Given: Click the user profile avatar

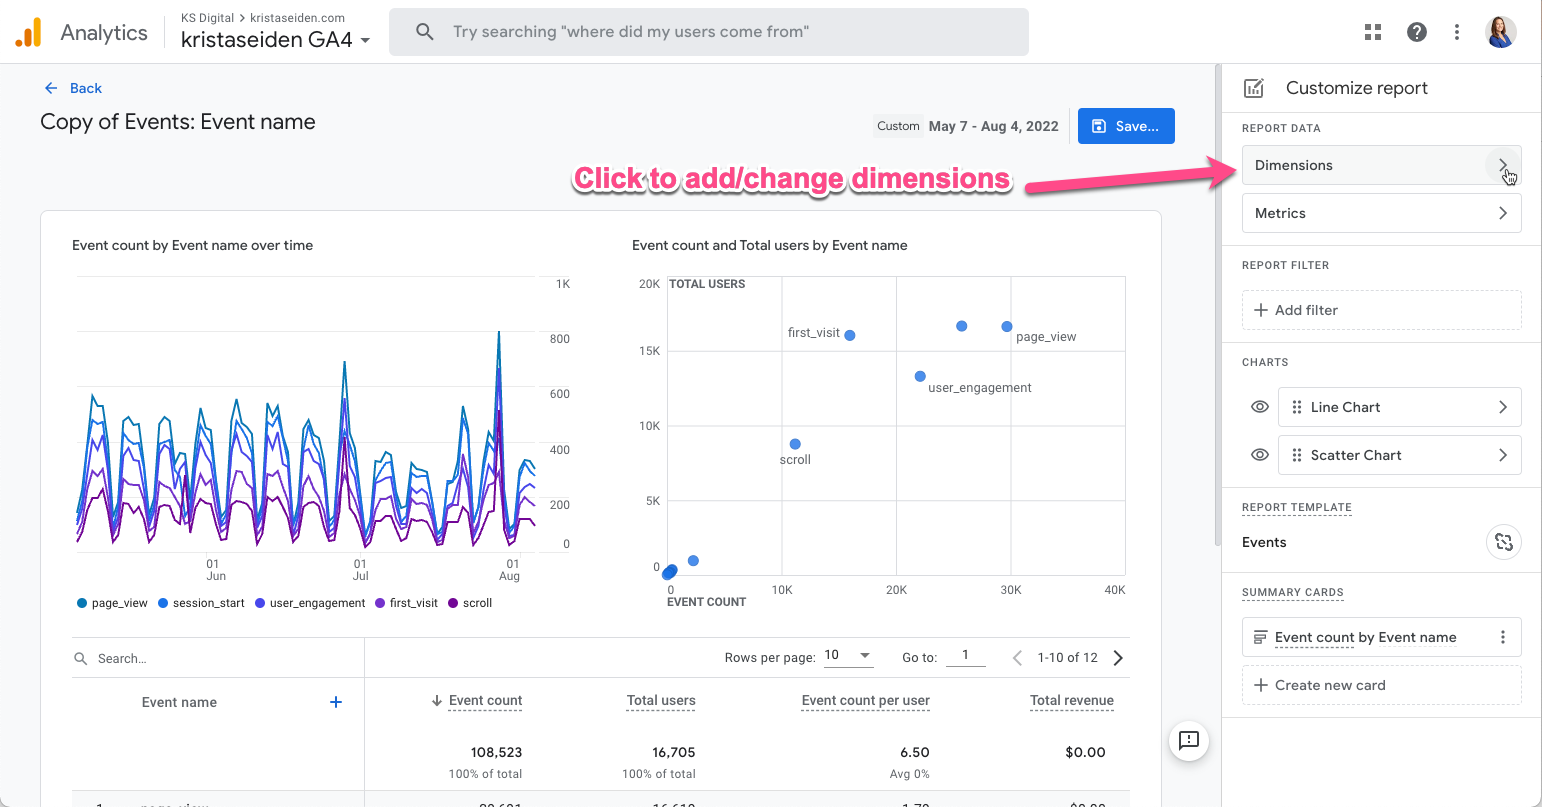Looking at the screenshot, I should [x=1501, y=32].
